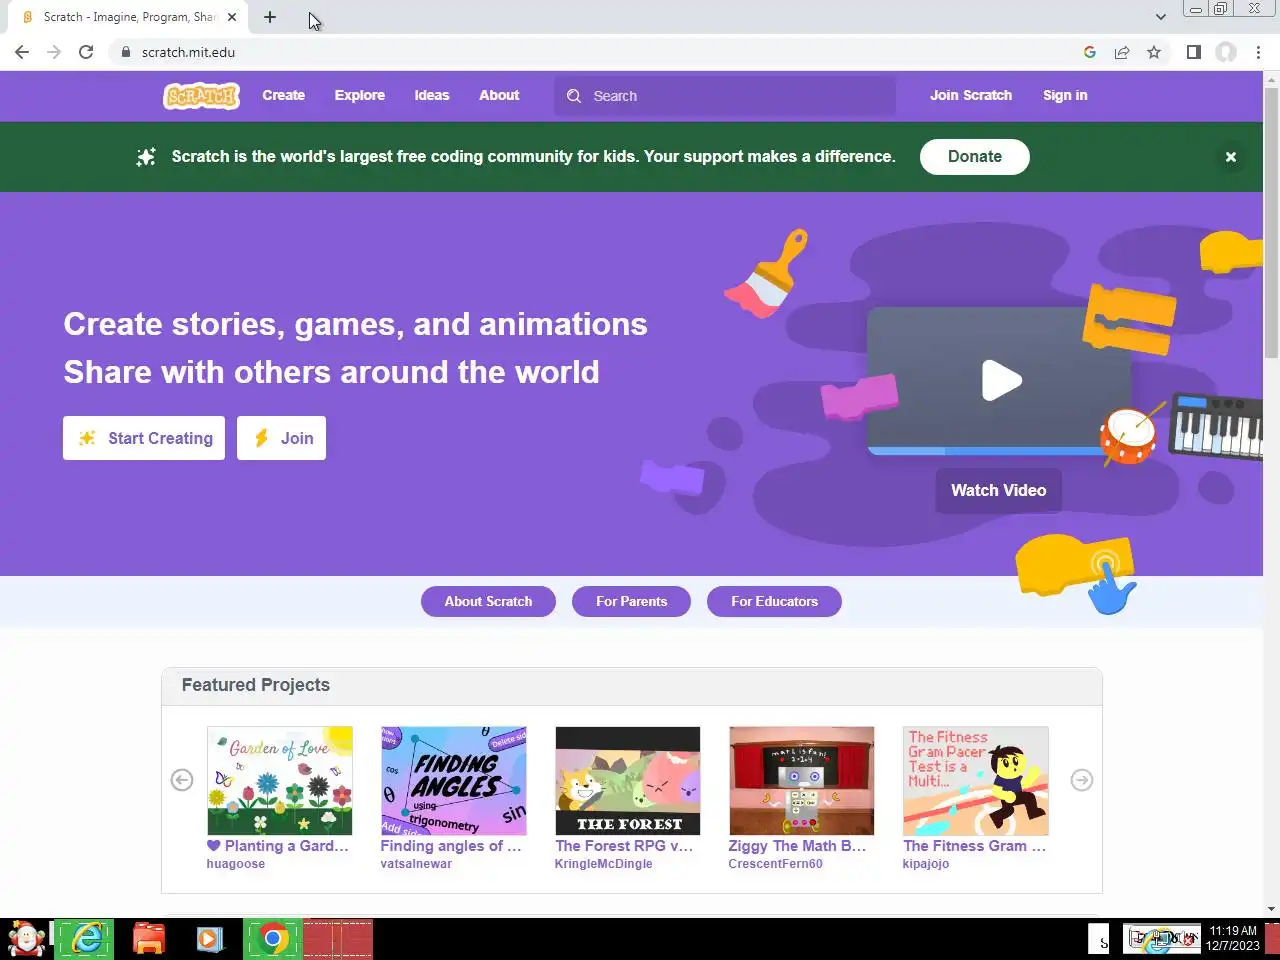Image resolution: width=1280 pixels, height=960 pixels.
Task: Open Finding Angles project thumbnail
Action: pyautogui.click(x=454, y=781)
